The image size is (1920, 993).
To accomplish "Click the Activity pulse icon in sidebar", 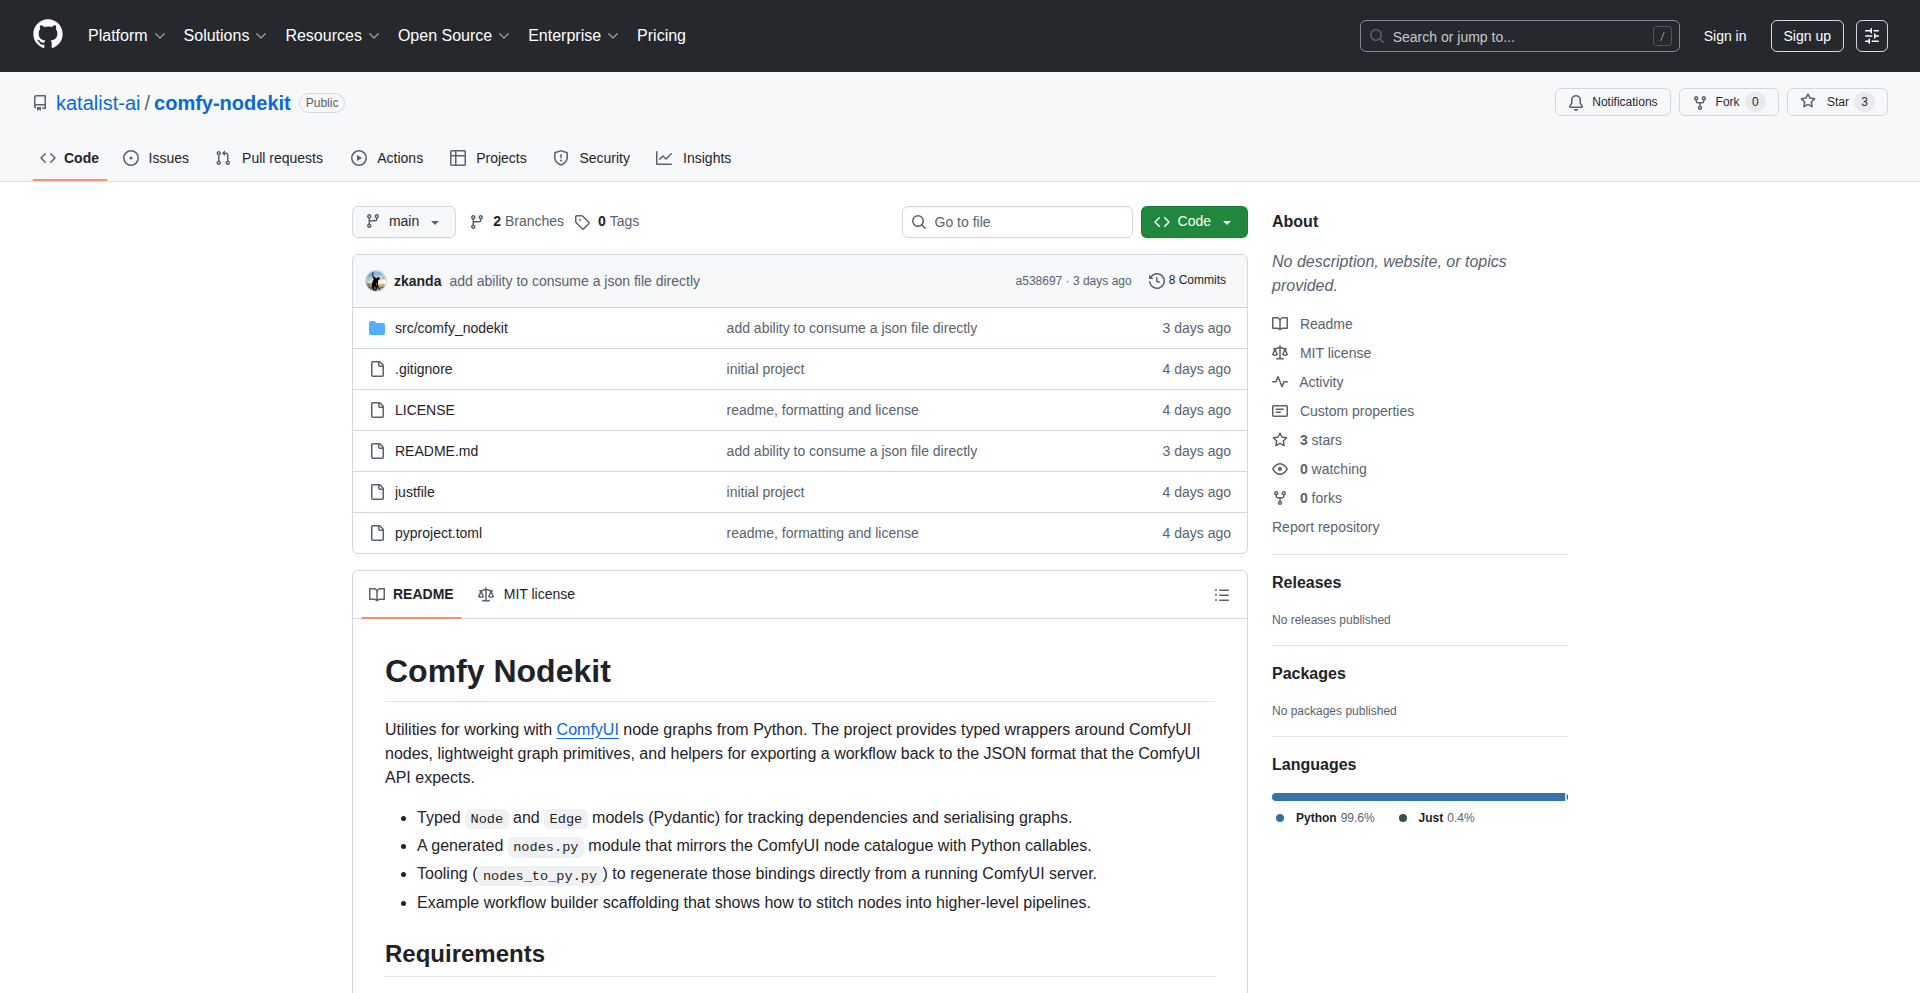I will (x=1281, y=381).
